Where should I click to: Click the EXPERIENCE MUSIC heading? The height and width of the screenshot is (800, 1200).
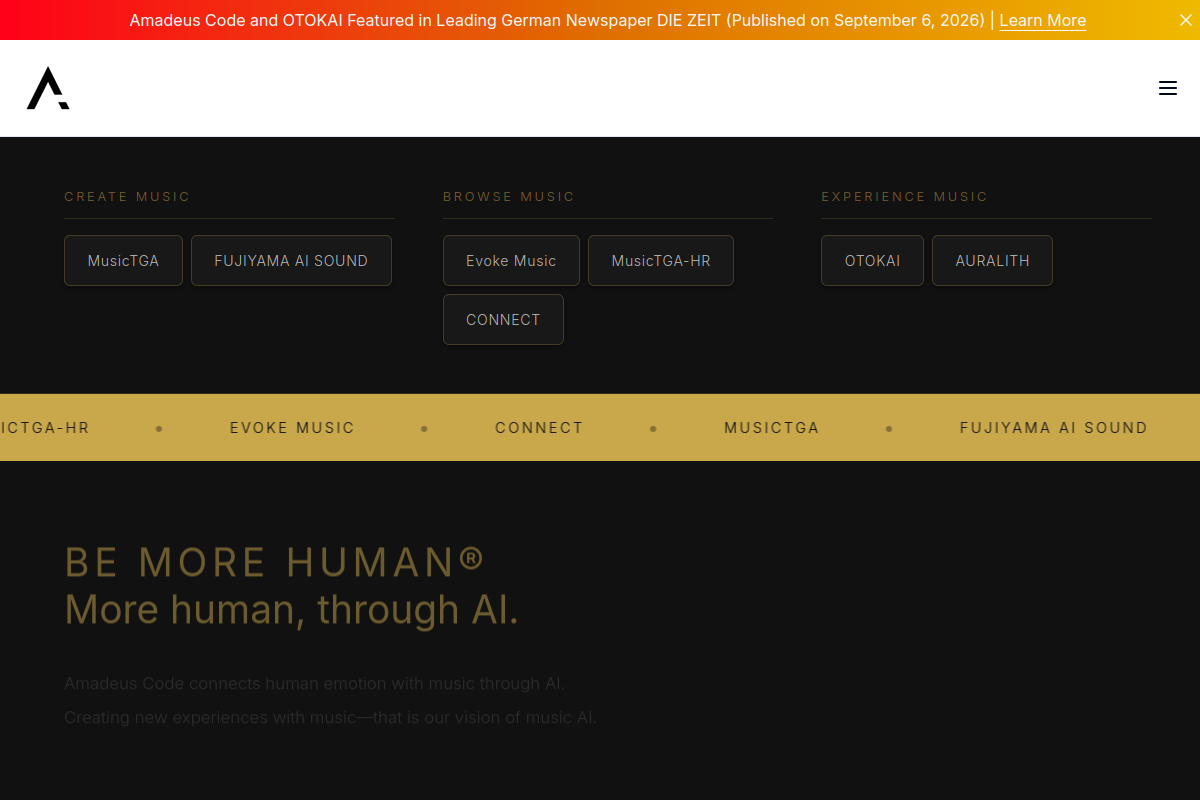[x=904, y=197]
